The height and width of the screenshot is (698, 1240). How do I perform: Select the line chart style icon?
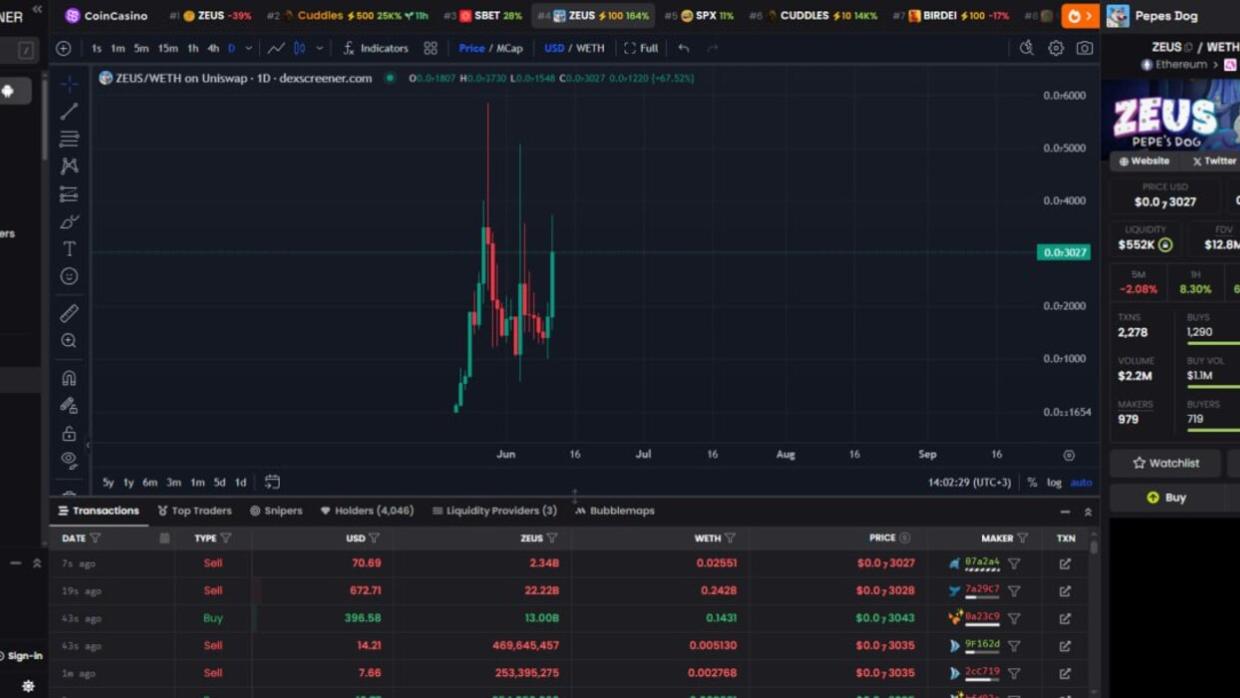pos(276,48)
